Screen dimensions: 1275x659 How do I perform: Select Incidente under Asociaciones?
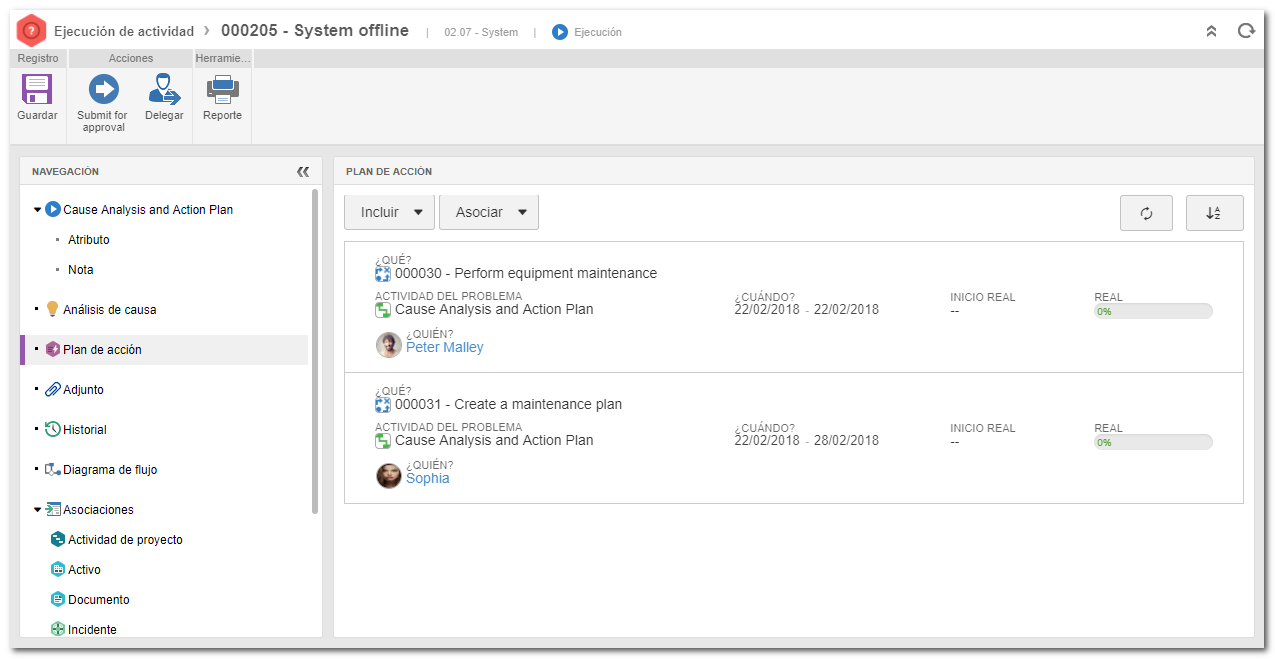pyautogui.click(x=92, y=630)
